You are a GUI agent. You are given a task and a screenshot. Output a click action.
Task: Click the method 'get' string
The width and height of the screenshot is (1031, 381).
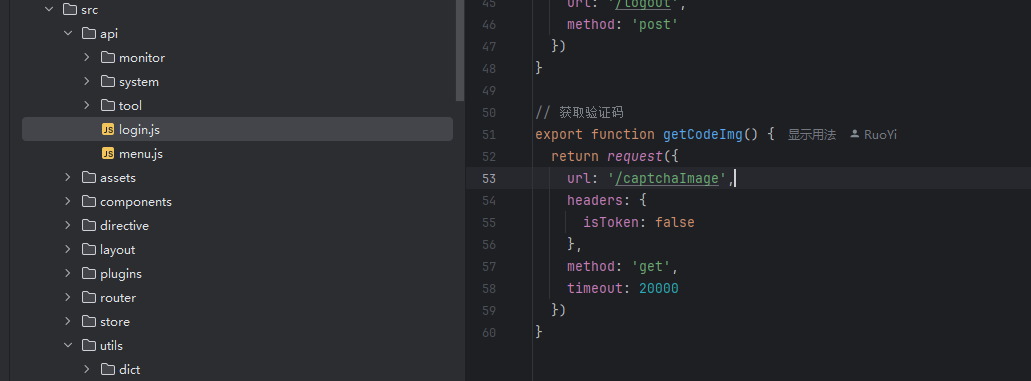[x=651, y=267]
